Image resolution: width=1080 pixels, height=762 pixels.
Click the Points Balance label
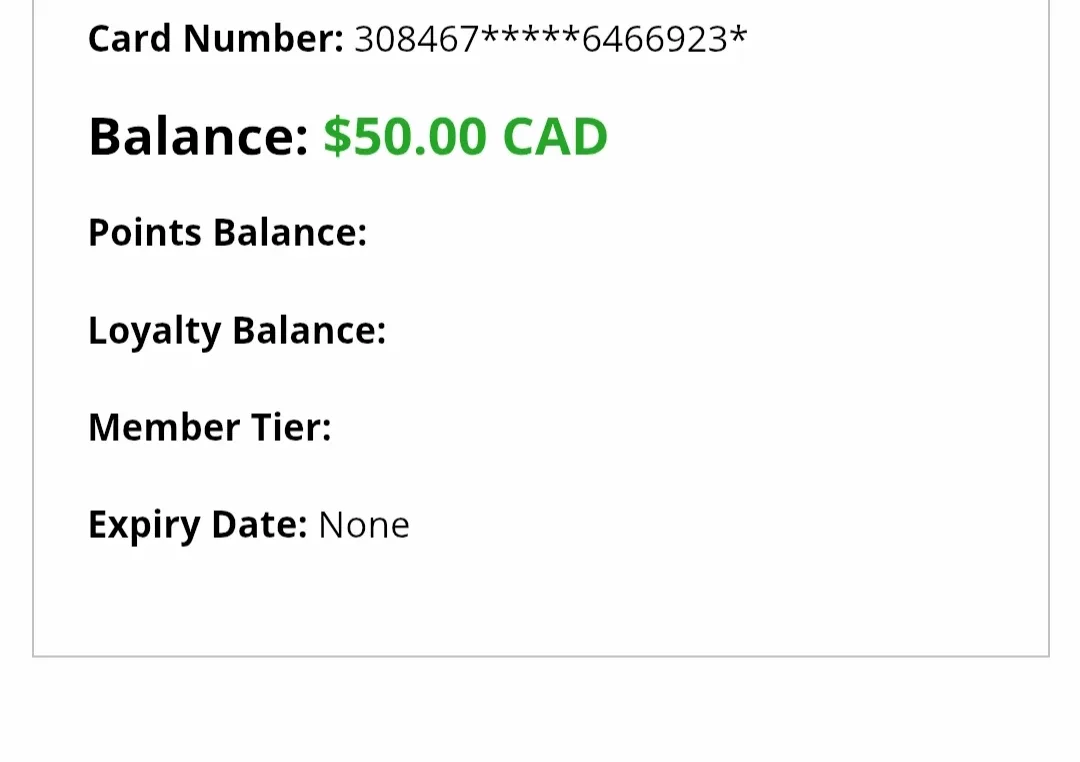click(x=227, y=233)
